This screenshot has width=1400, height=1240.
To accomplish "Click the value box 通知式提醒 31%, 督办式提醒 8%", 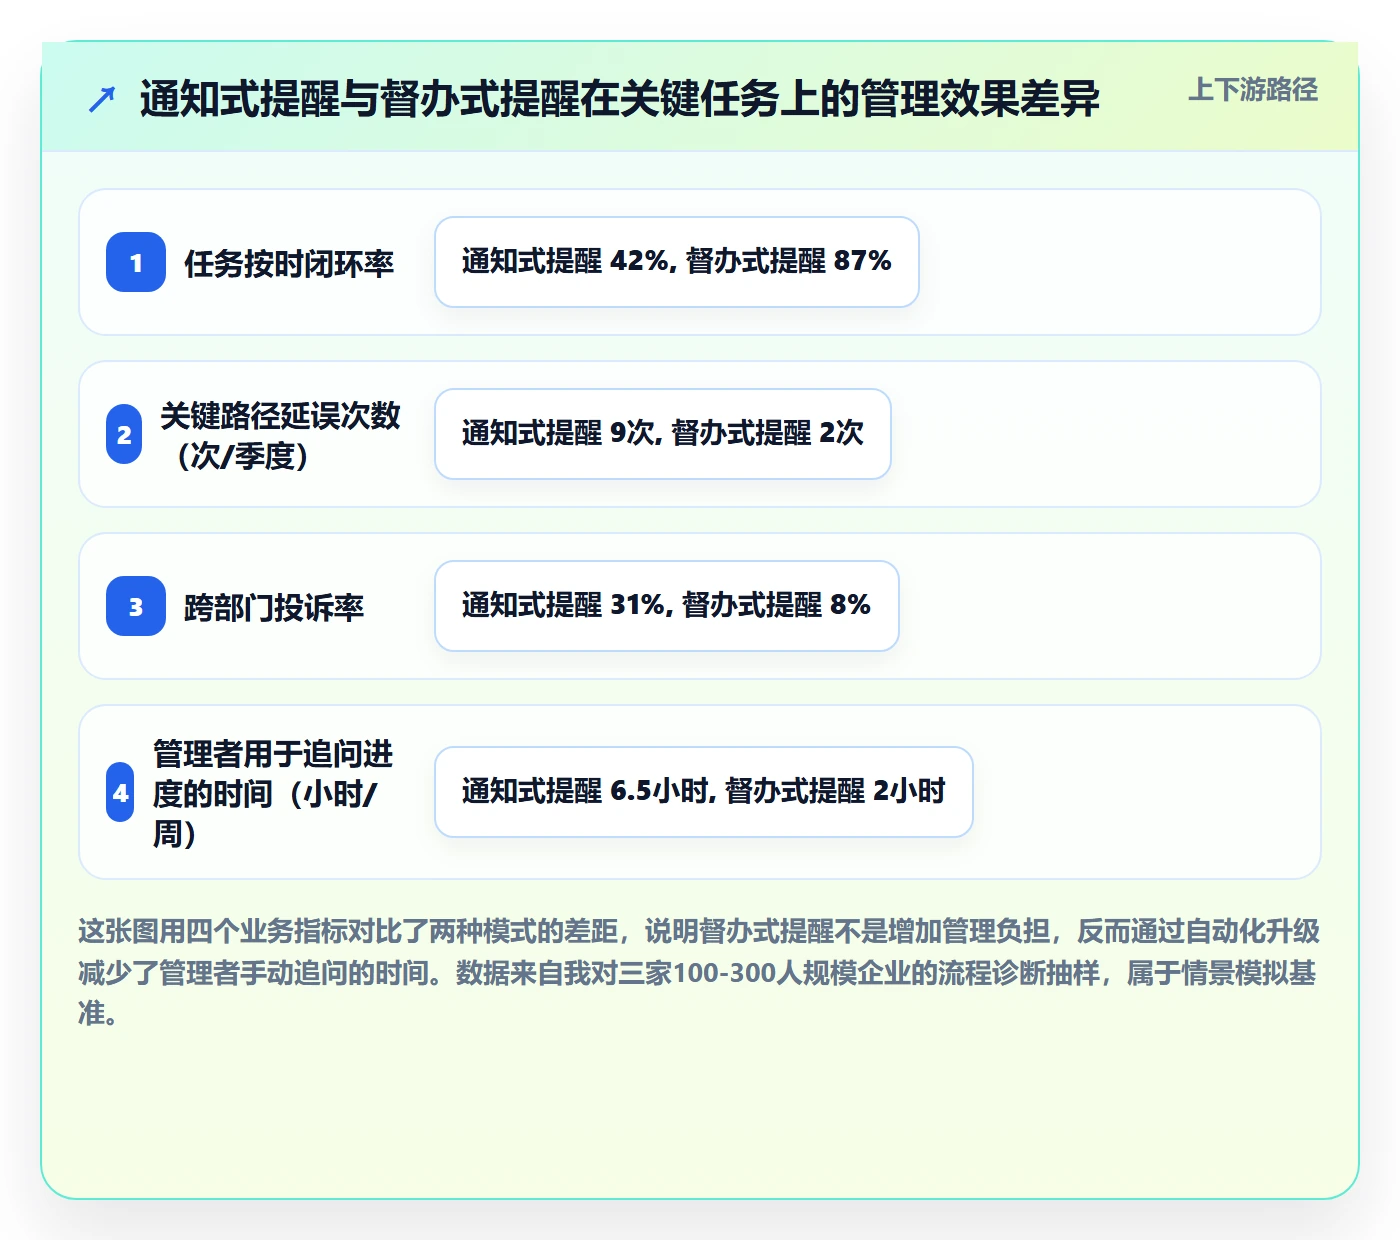I will [x=667, y=606].
